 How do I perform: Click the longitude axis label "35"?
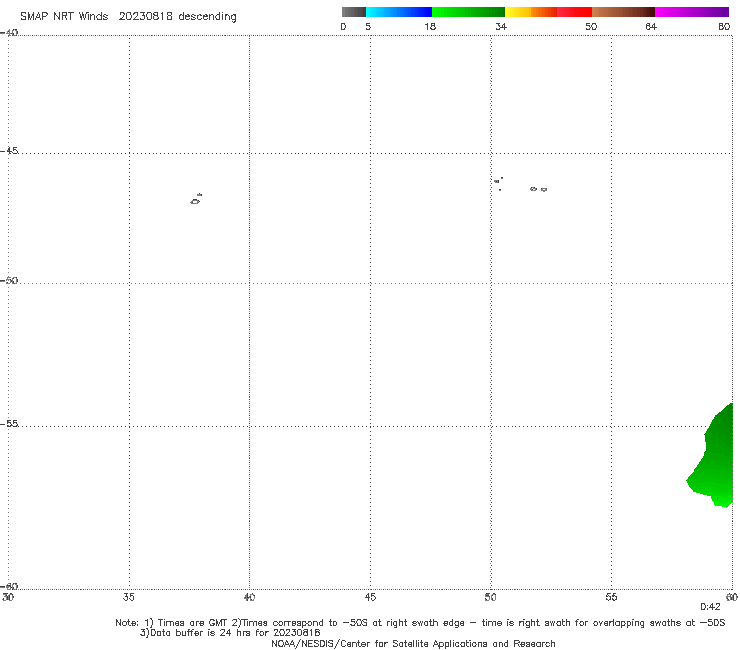pyautogui.click(x=129, y=597)
